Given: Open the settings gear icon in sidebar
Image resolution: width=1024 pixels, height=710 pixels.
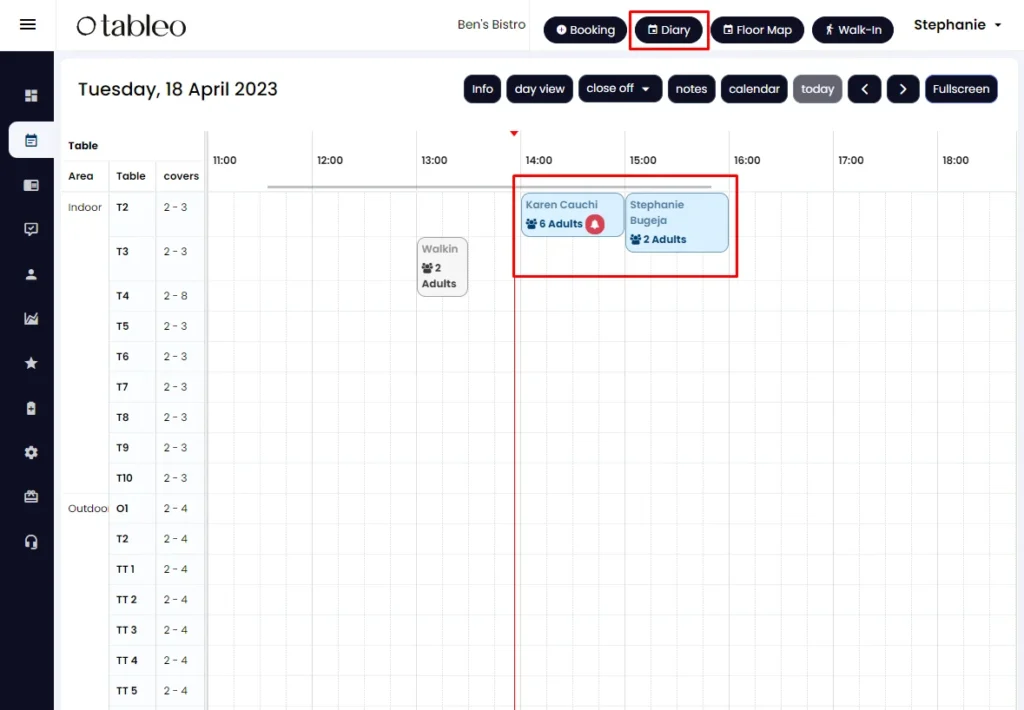Looking at the screenshot, I should [x=31, y=453].
